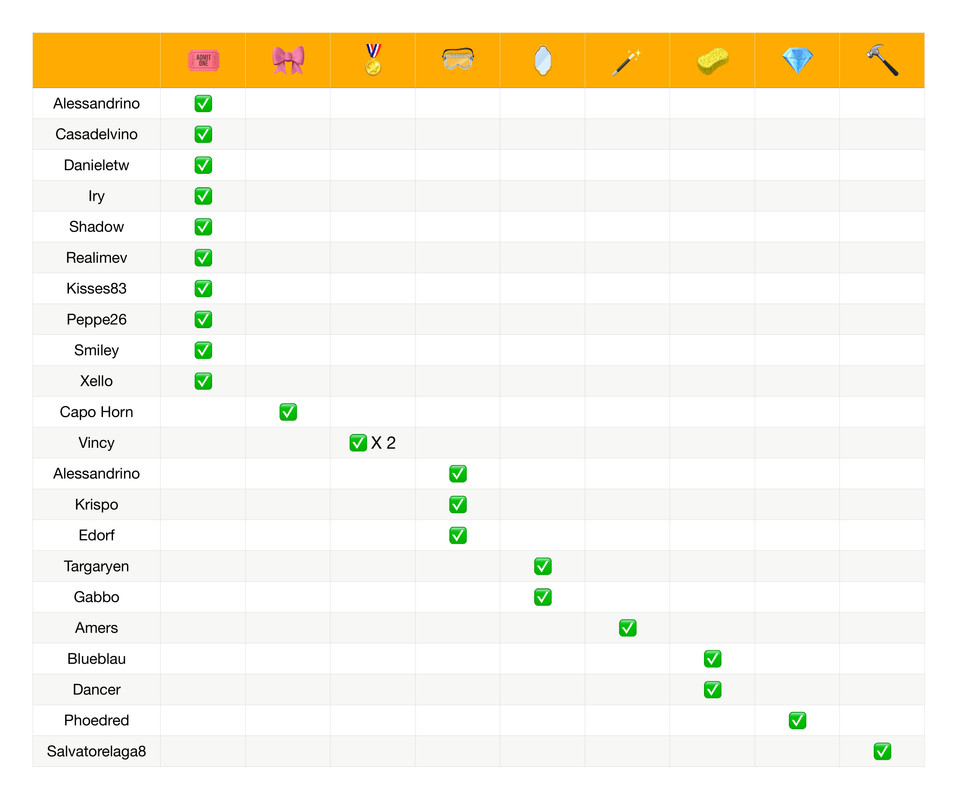958x800 pixels.
Task: Select the name 'Peppe26'
Action: click(x=97, y=320)
